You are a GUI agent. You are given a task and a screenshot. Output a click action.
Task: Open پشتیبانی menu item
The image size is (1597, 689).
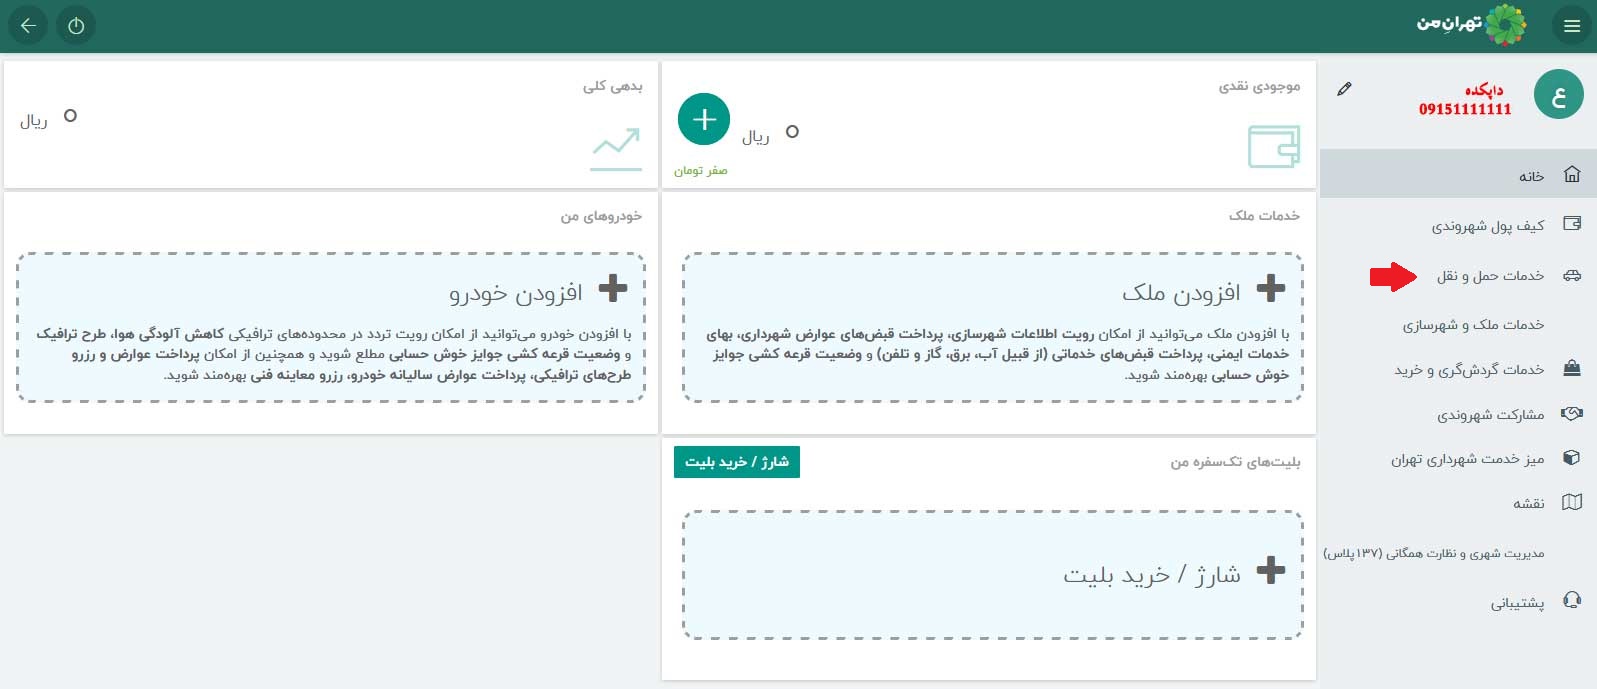tap(1458, 602)
